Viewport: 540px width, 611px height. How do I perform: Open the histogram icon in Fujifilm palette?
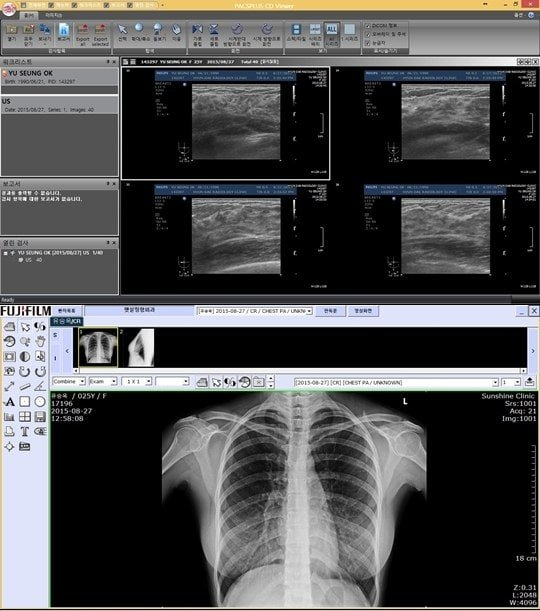(10, 417)
